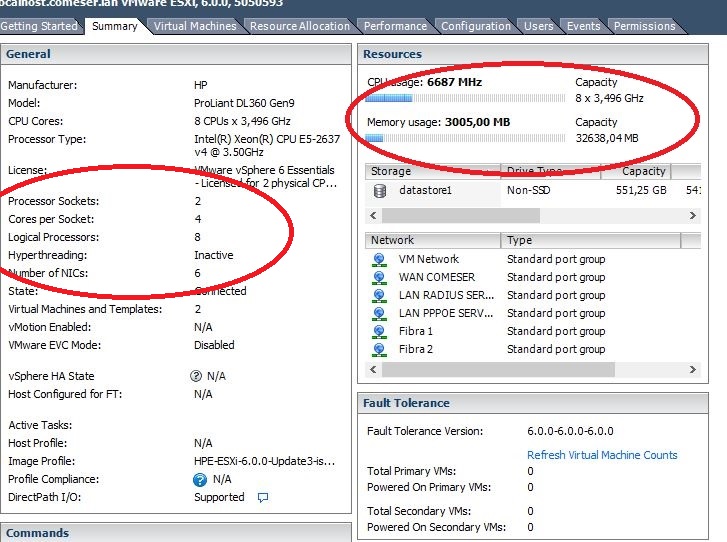Sort storage by Capacity column header
Screen dimensions: 727x542
(x=636, y=171)
